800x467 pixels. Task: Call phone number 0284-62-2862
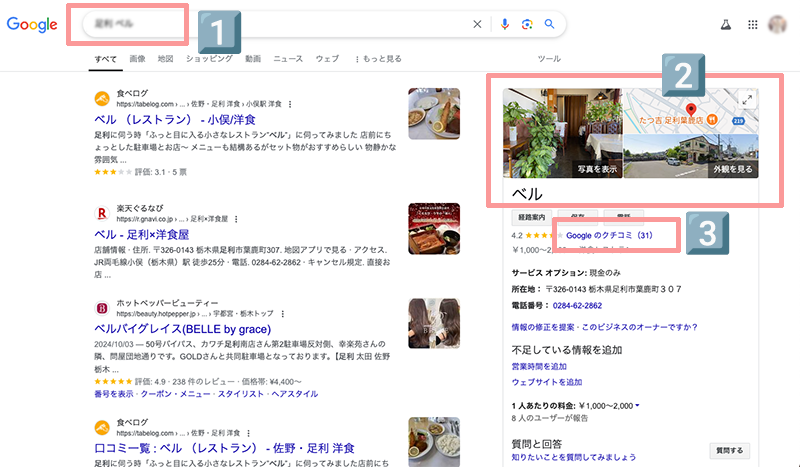pos(577,306)
